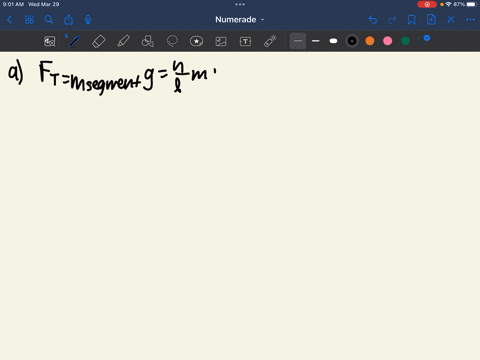Screen dimensions: 480x360
Task: Pick the black pen color
Action: (x=352, y=41)
